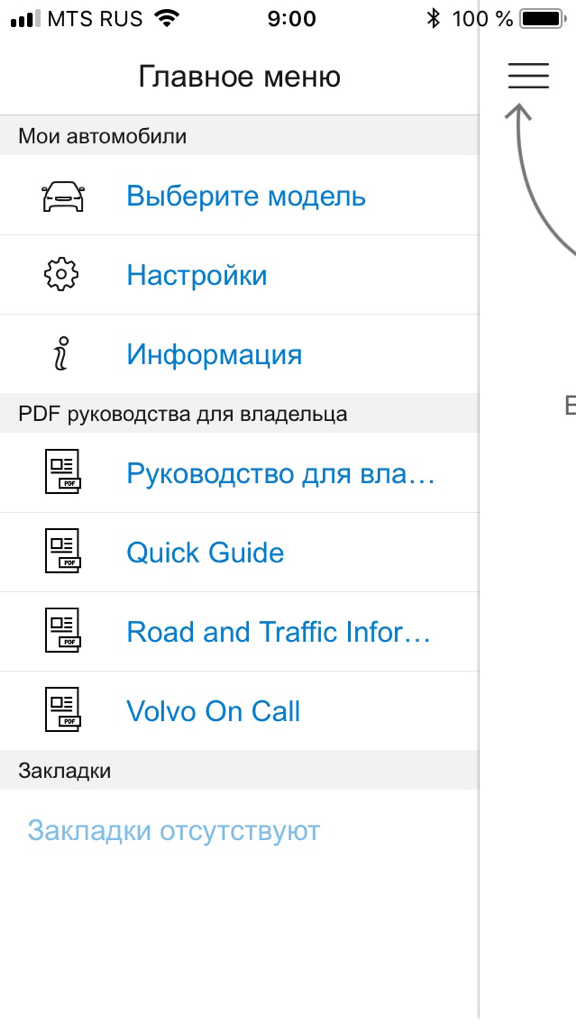The width and height of the screenshot is (576, 1024).
Task: Tap the Мои автомобили section header
Action: coord(239,136)
